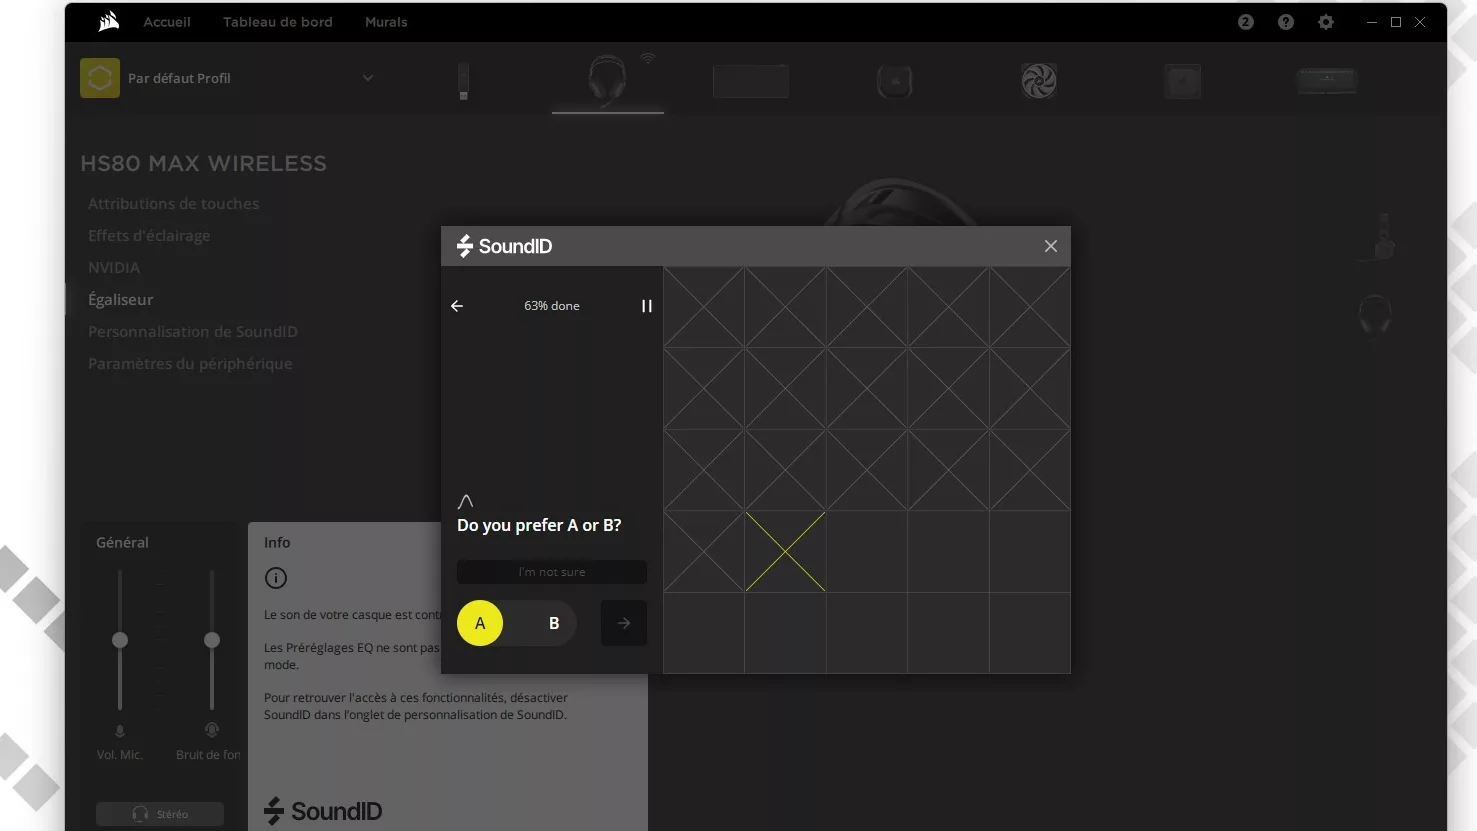The width and height of the screenshot is (1477, 831).
Task: Open the NVIDIA section
Action: [114, 267]
